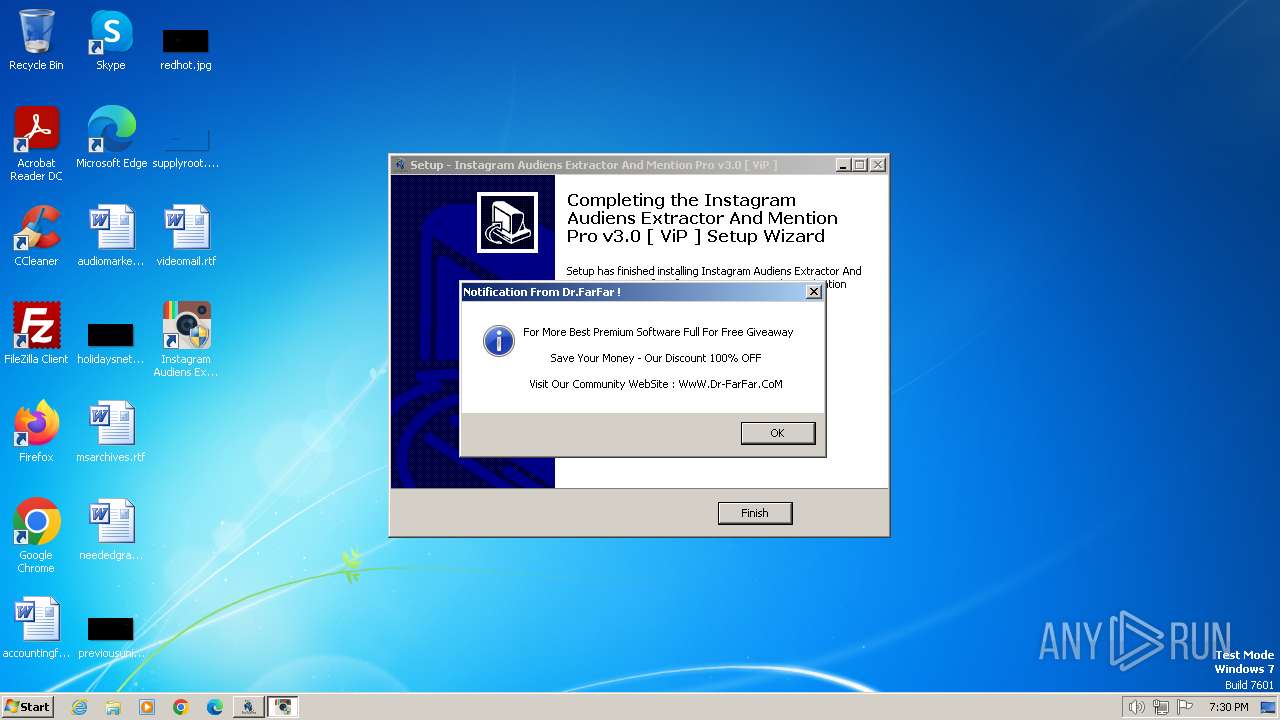
Task: Close the Dr.FarFar notification dialog
Action: (x=813, y=291)
